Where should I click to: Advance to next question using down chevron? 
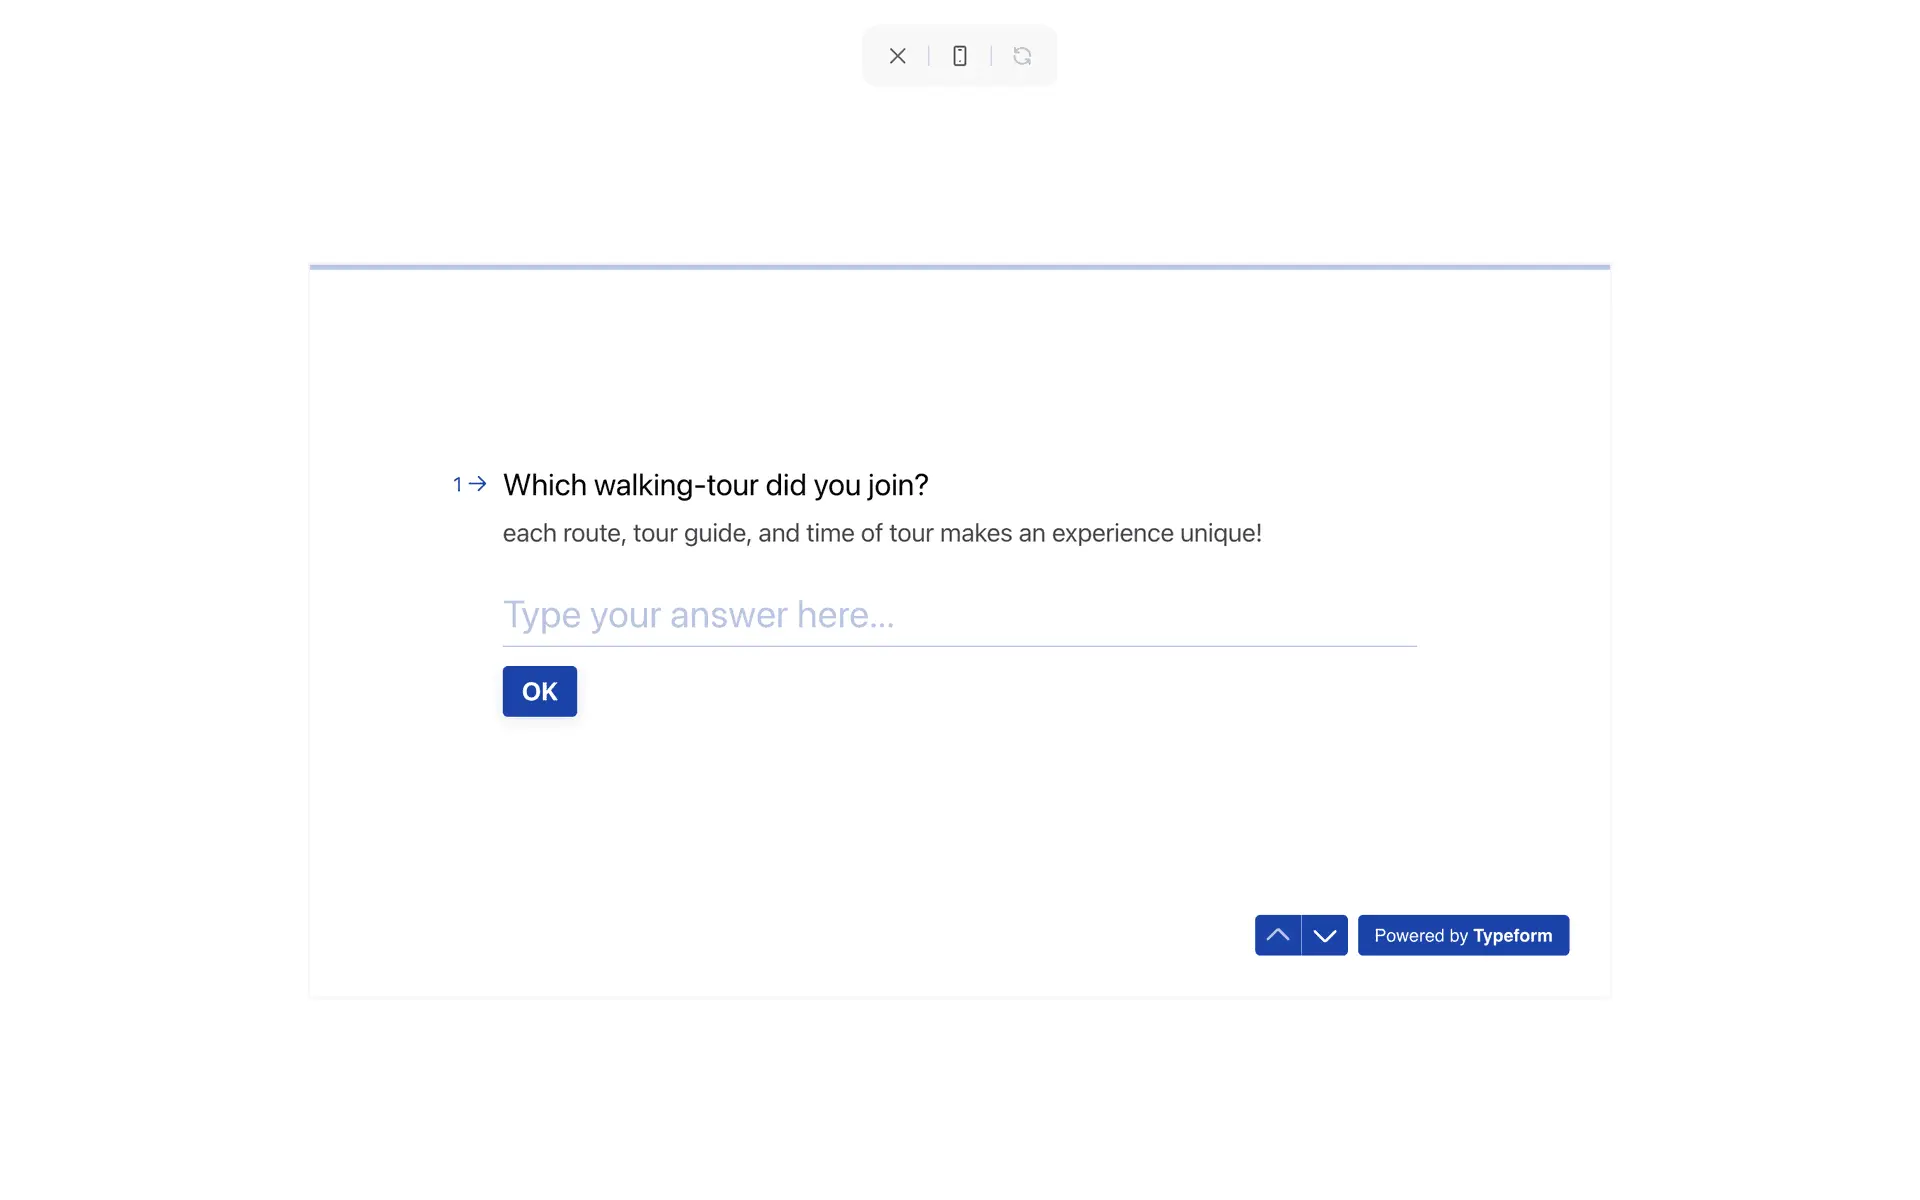[1324, 935]
